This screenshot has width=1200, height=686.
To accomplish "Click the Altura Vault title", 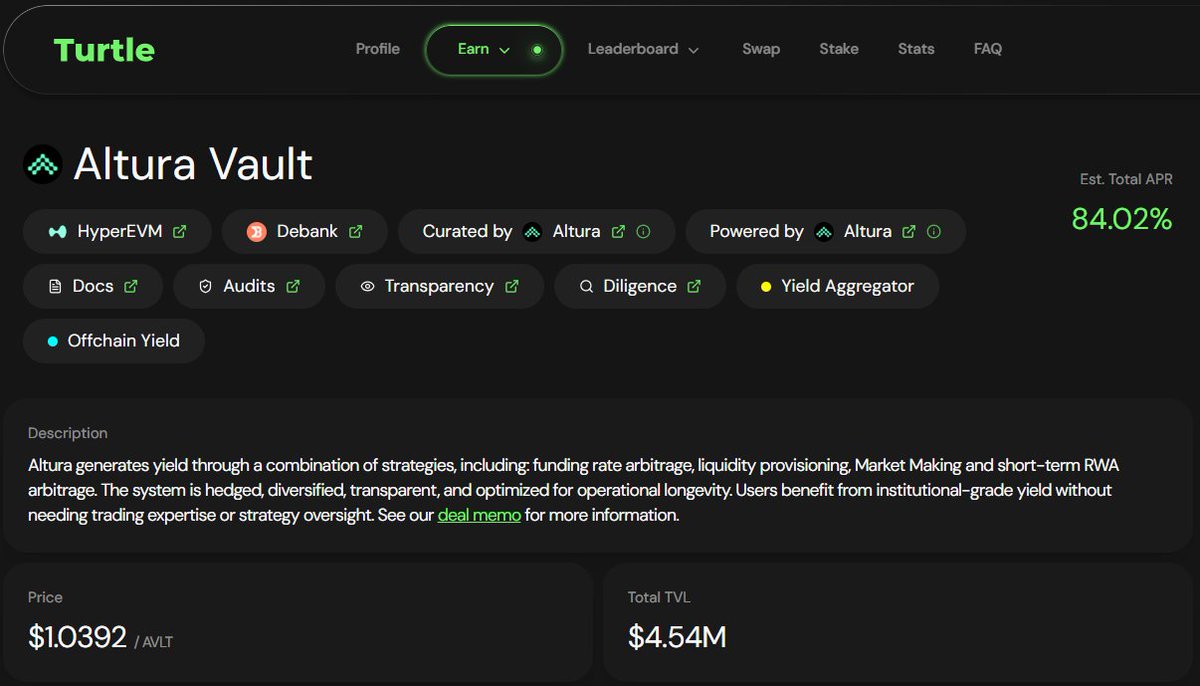I will click(193, 164).
